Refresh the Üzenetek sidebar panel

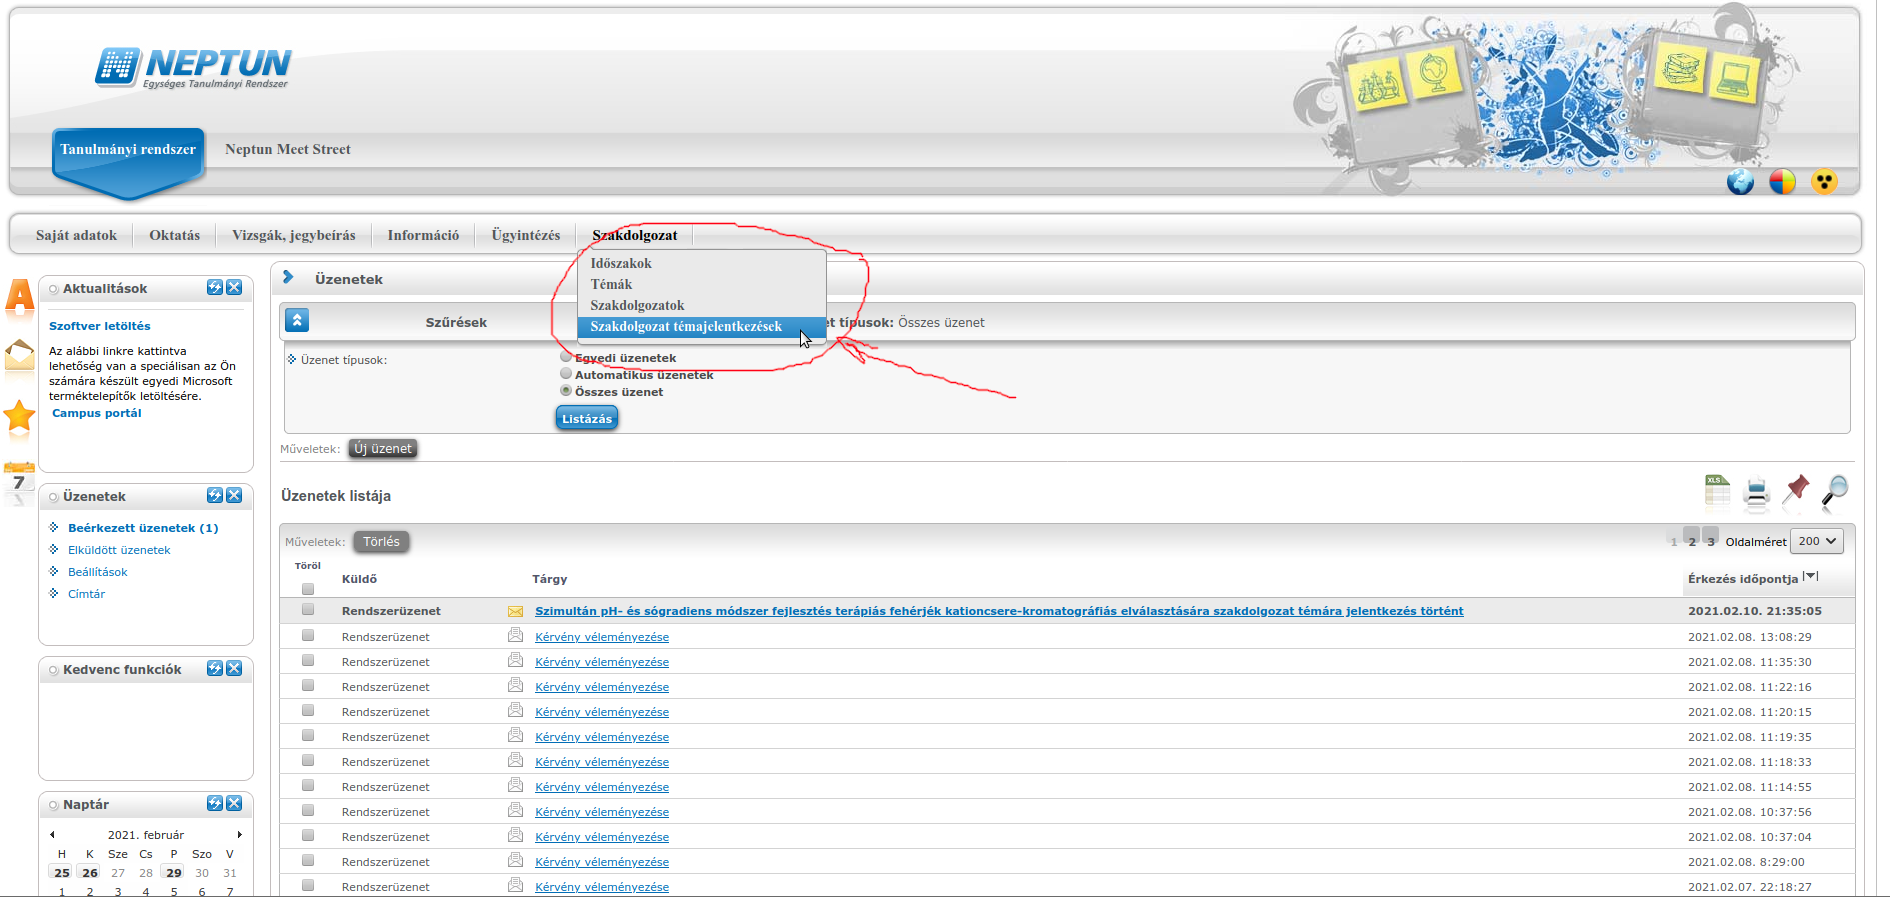[x=215, y=496]
